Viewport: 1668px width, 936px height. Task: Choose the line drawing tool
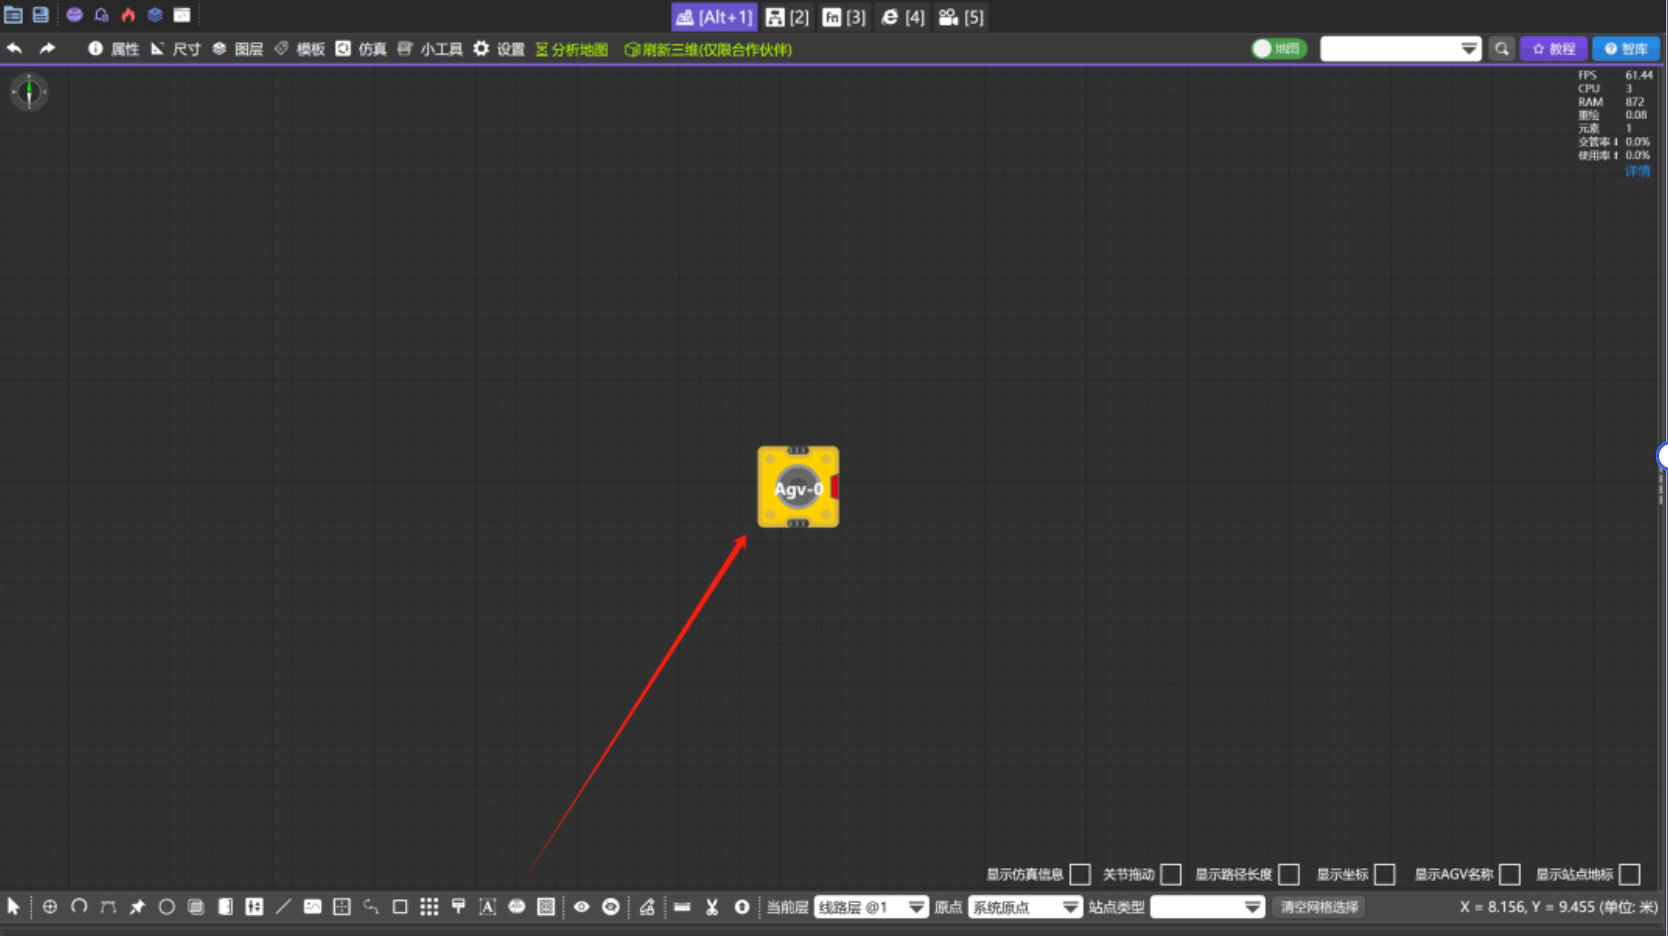(283, 907)
